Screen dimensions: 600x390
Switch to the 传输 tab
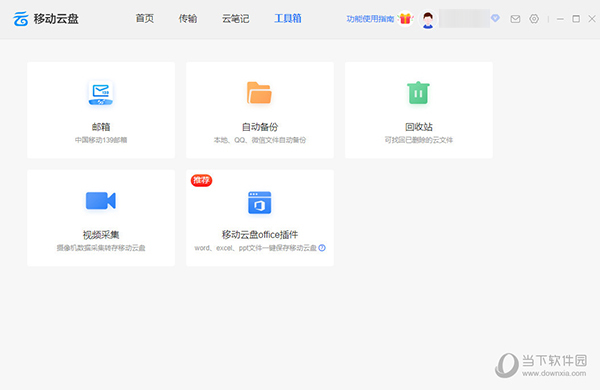[188, 18]
